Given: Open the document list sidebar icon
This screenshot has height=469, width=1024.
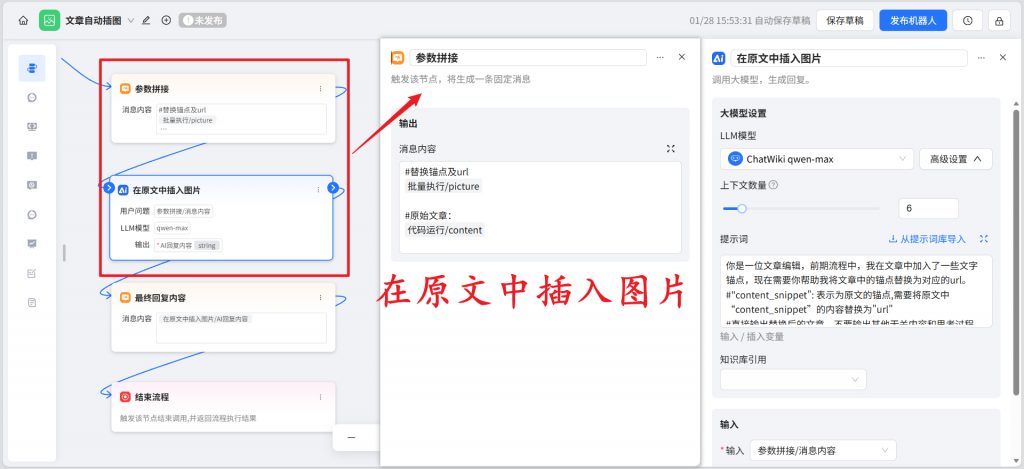Looking at the screenshot, I should pyautogui.click(x=32, y=302).
